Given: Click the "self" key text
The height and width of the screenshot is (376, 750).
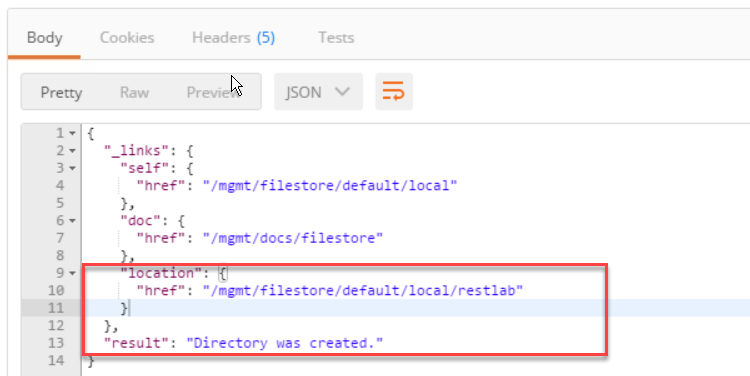Looking at the screenshot, I should (x=144, y=168).
